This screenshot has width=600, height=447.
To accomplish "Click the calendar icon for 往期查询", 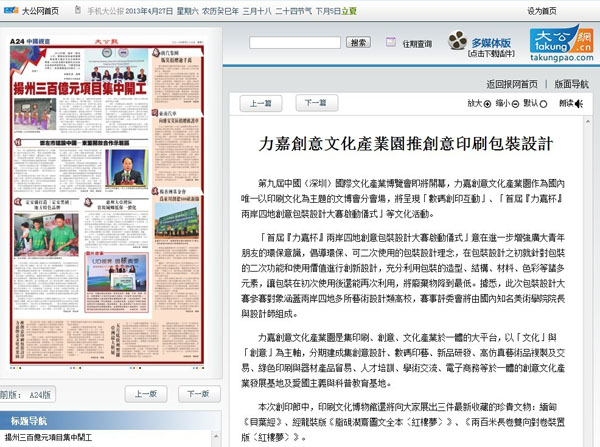I will [x=391, y=42].
